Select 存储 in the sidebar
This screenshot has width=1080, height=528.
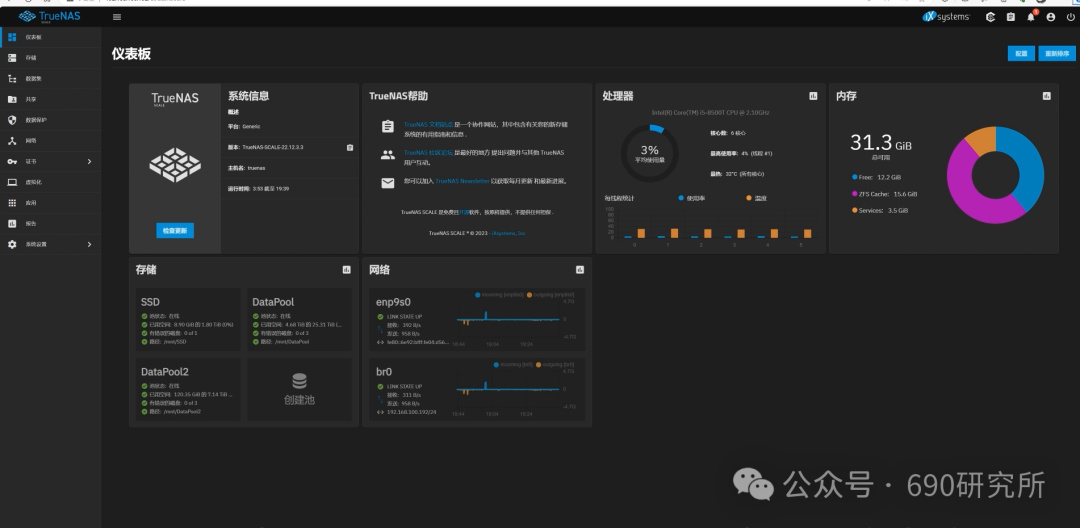pyautogui.click(x=51, y=59)
